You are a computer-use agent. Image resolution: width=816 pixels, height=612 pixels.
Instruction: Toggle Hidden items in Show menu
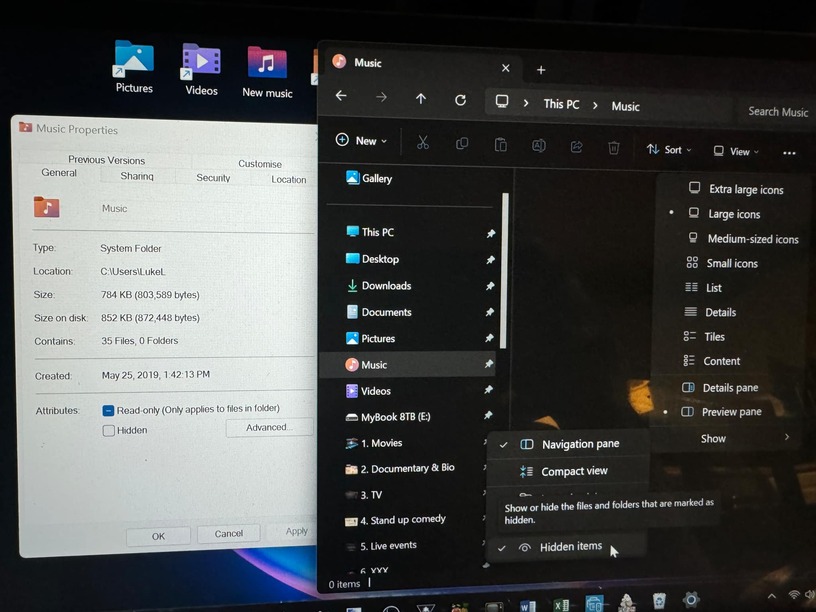click(x=567, y=547)
